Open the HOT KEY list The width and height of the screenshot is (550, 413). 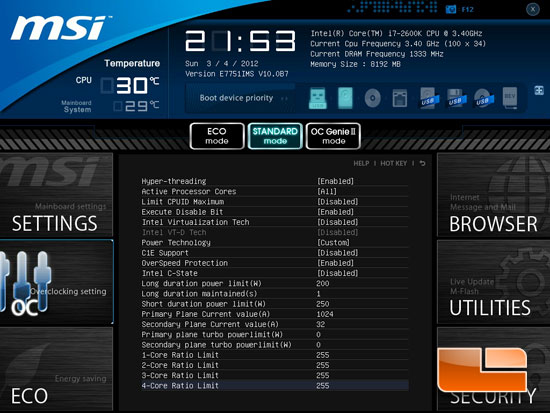(394, 164)
